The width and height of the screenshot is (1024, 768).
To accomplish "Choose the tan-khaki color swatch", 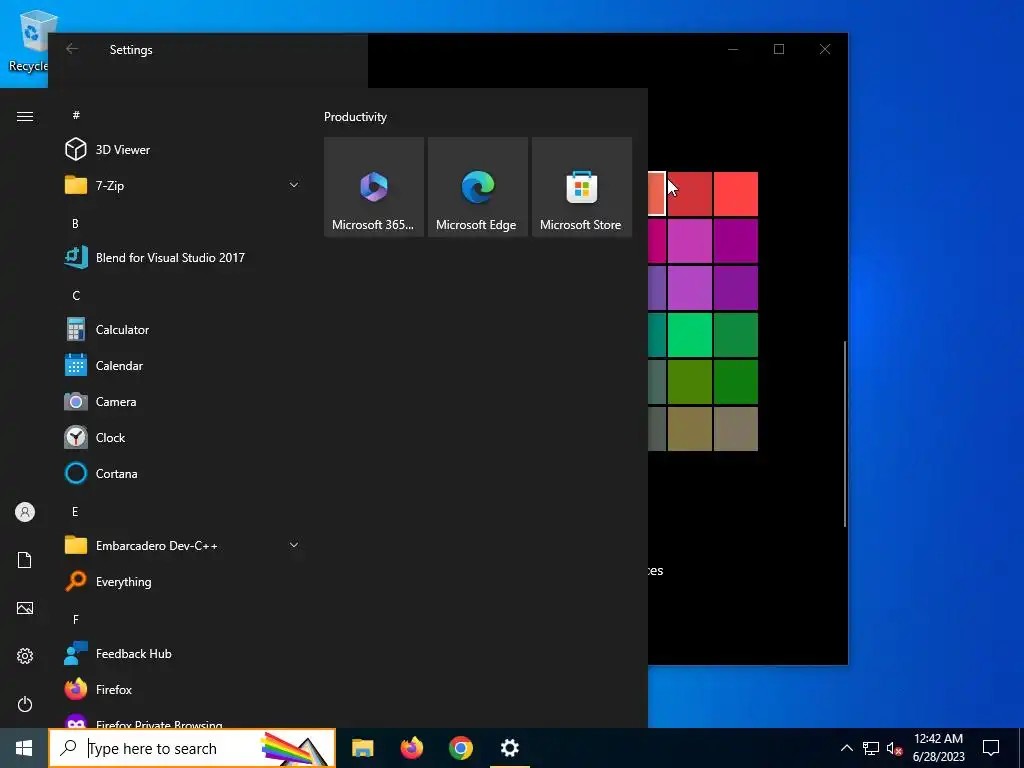I will pyautogui.click(x=690, y=429).
